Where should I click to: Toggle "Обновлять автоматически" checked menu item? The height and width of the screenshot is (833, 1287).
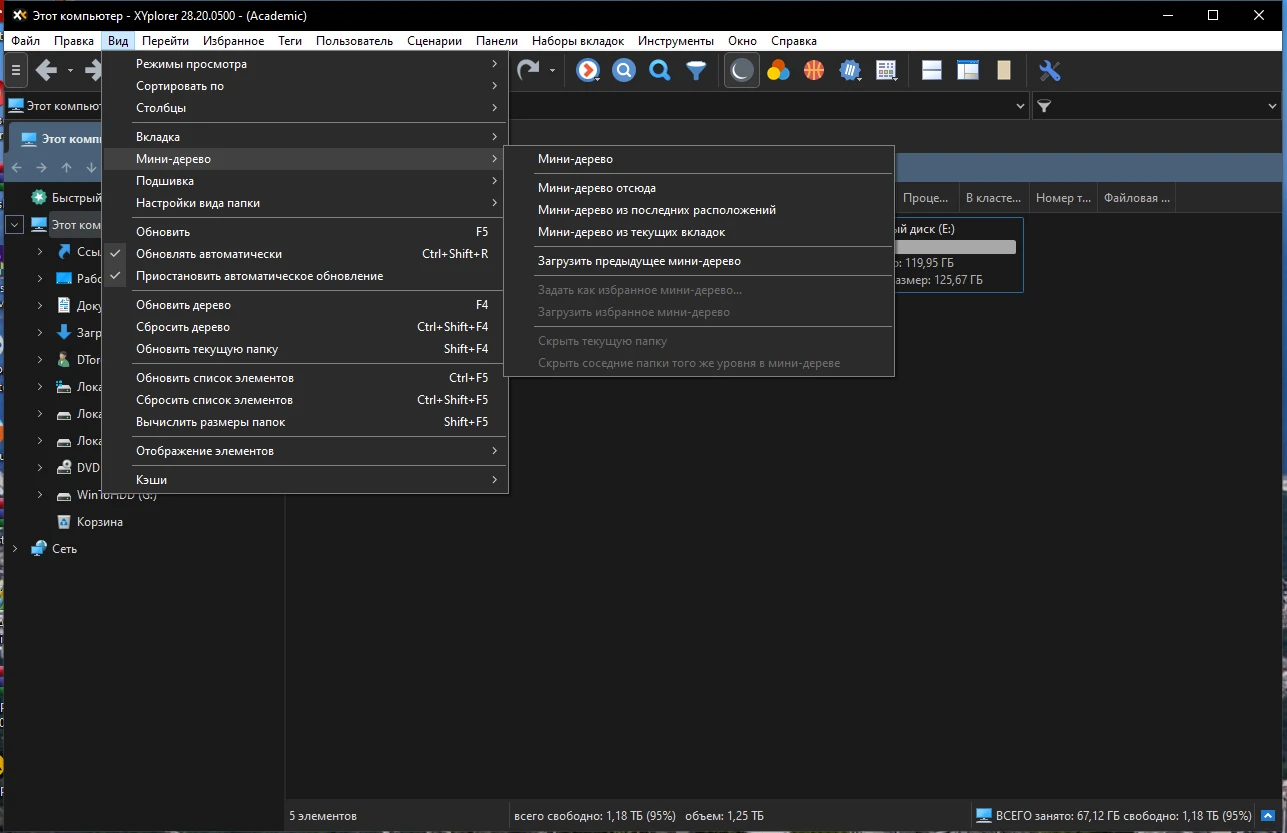coord(209,254)
